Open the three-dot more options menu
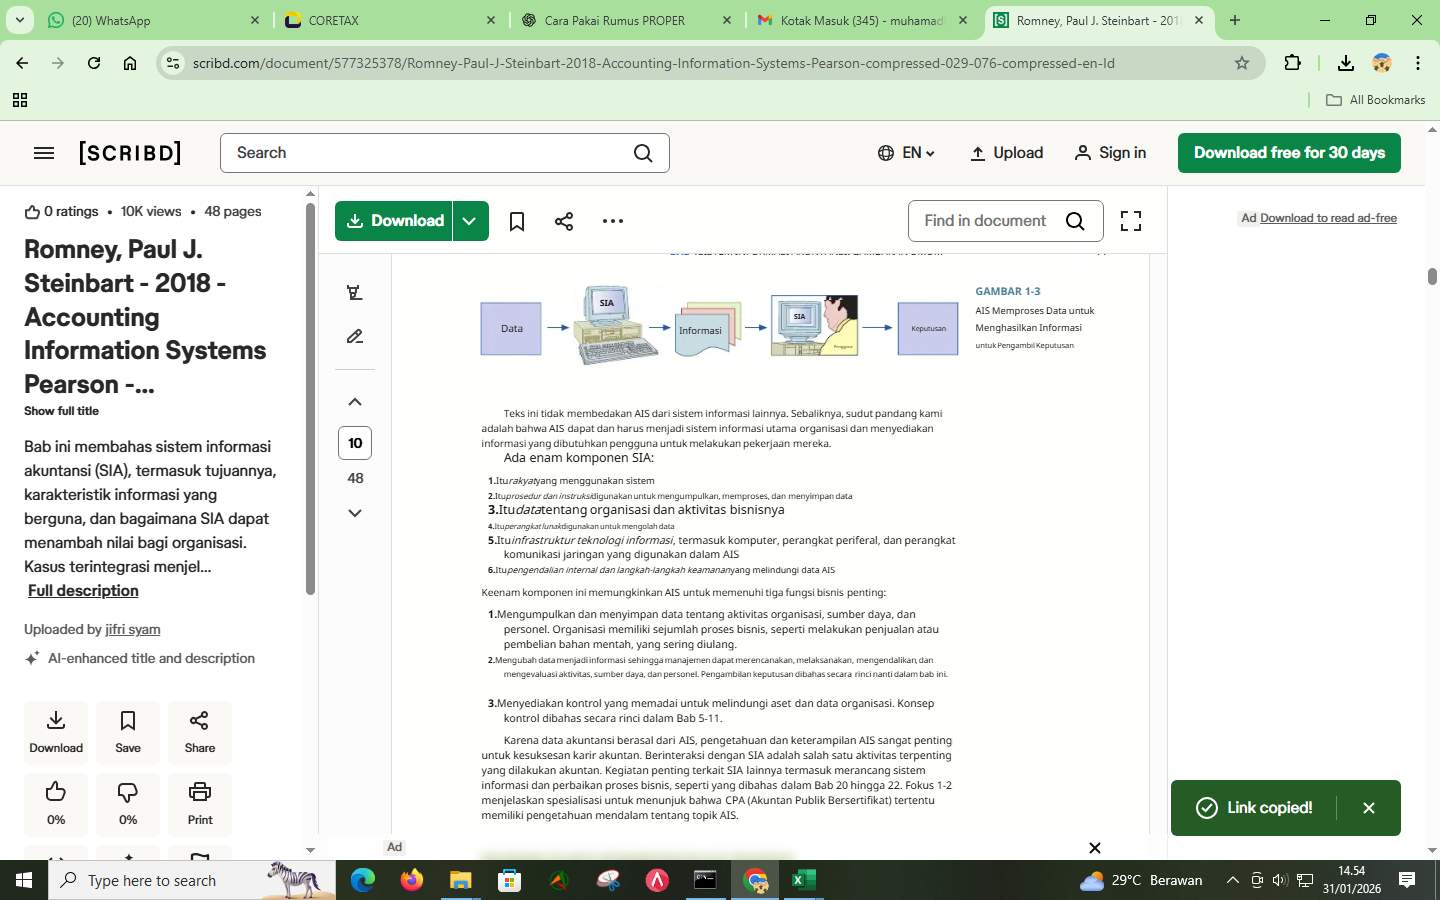1440x900 pixels. pos(612,220)
